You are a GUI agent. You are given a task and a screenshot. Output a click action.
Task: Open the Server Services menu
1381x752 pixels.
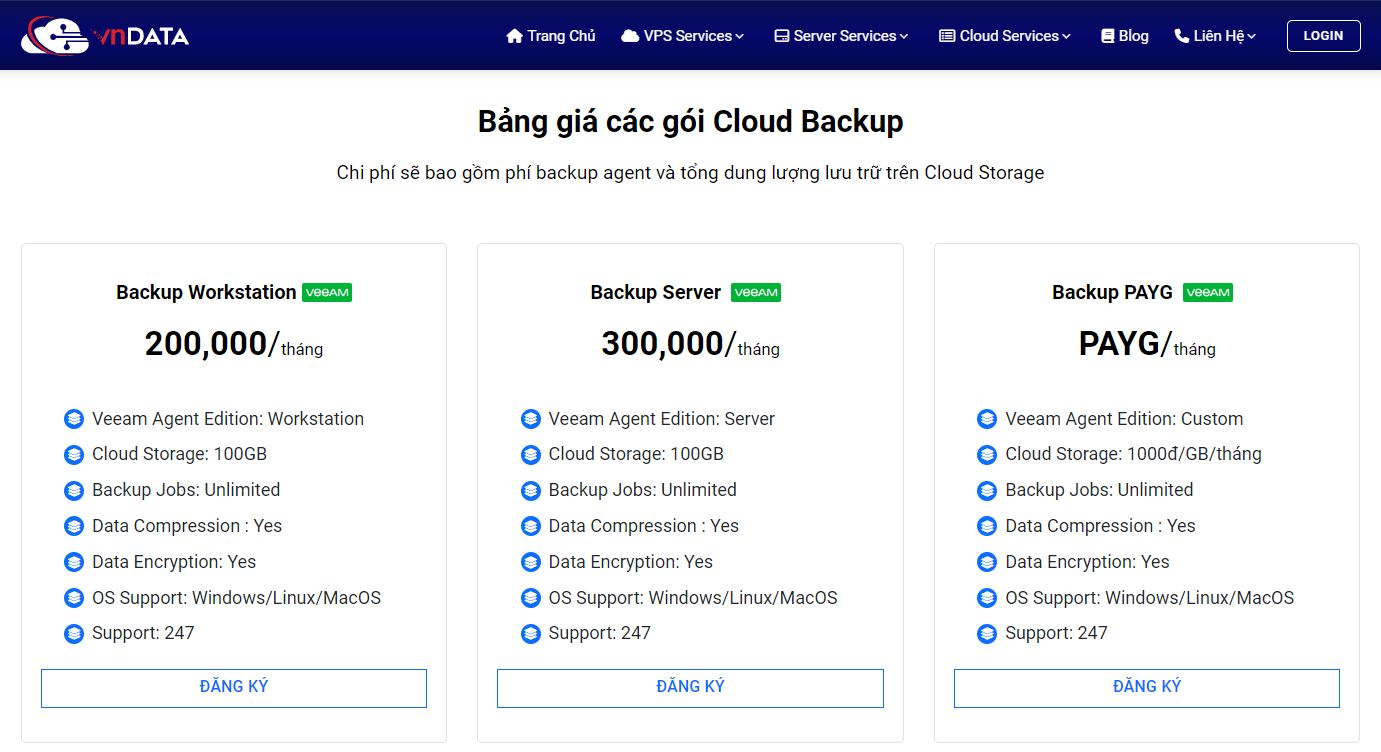pyautogui.click(x=842, y=36)
